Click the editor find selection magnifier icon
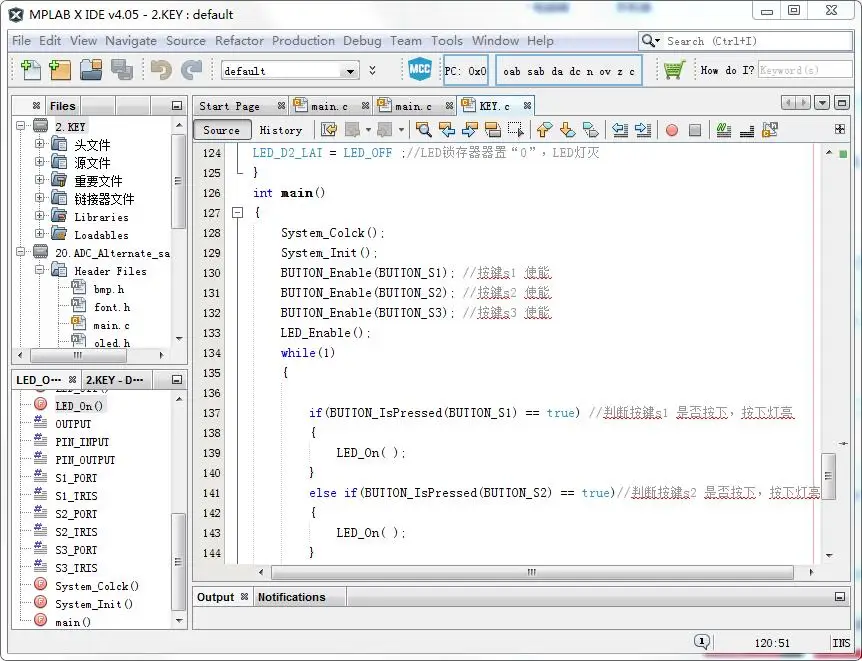The width and height of the screenshot is (862, 661). click(x=423, y=130)
